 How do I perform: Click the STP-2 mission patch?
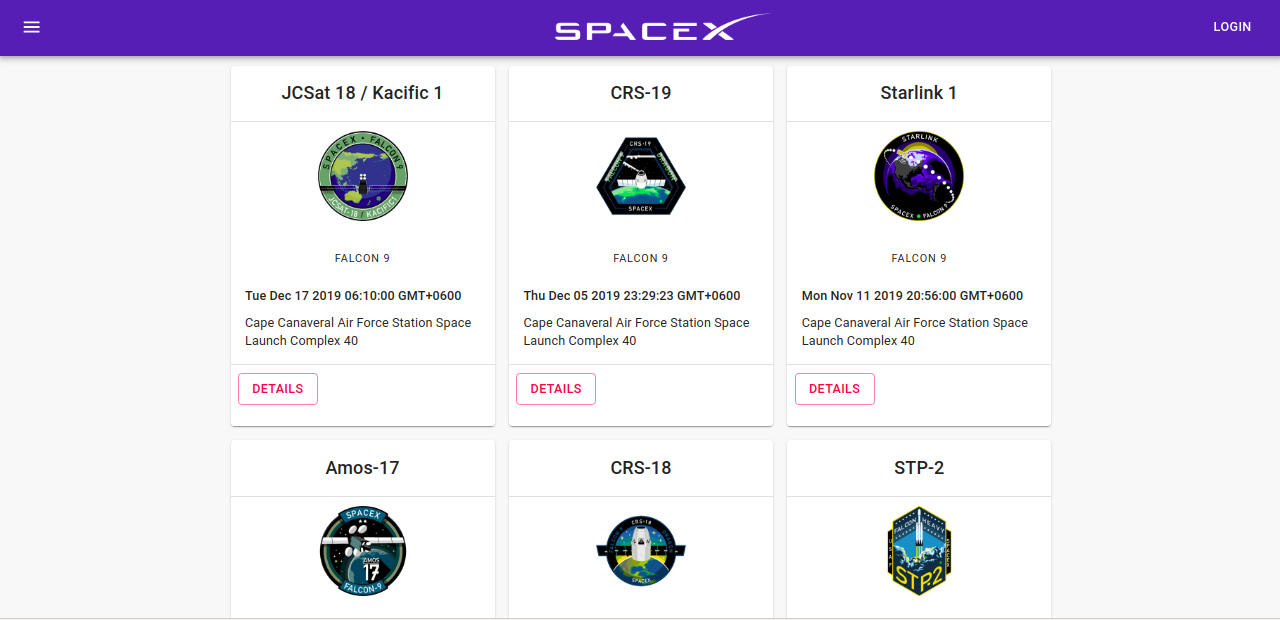[919, 551]
